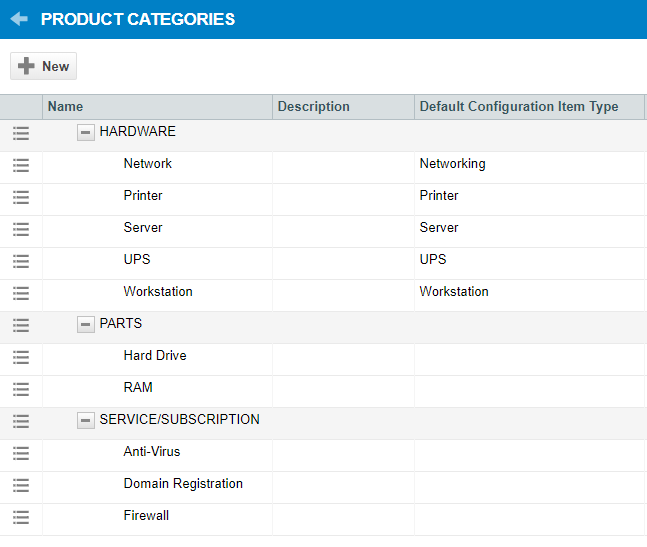Click the back arrow beside Product Categories

click(x=19, y=19)
